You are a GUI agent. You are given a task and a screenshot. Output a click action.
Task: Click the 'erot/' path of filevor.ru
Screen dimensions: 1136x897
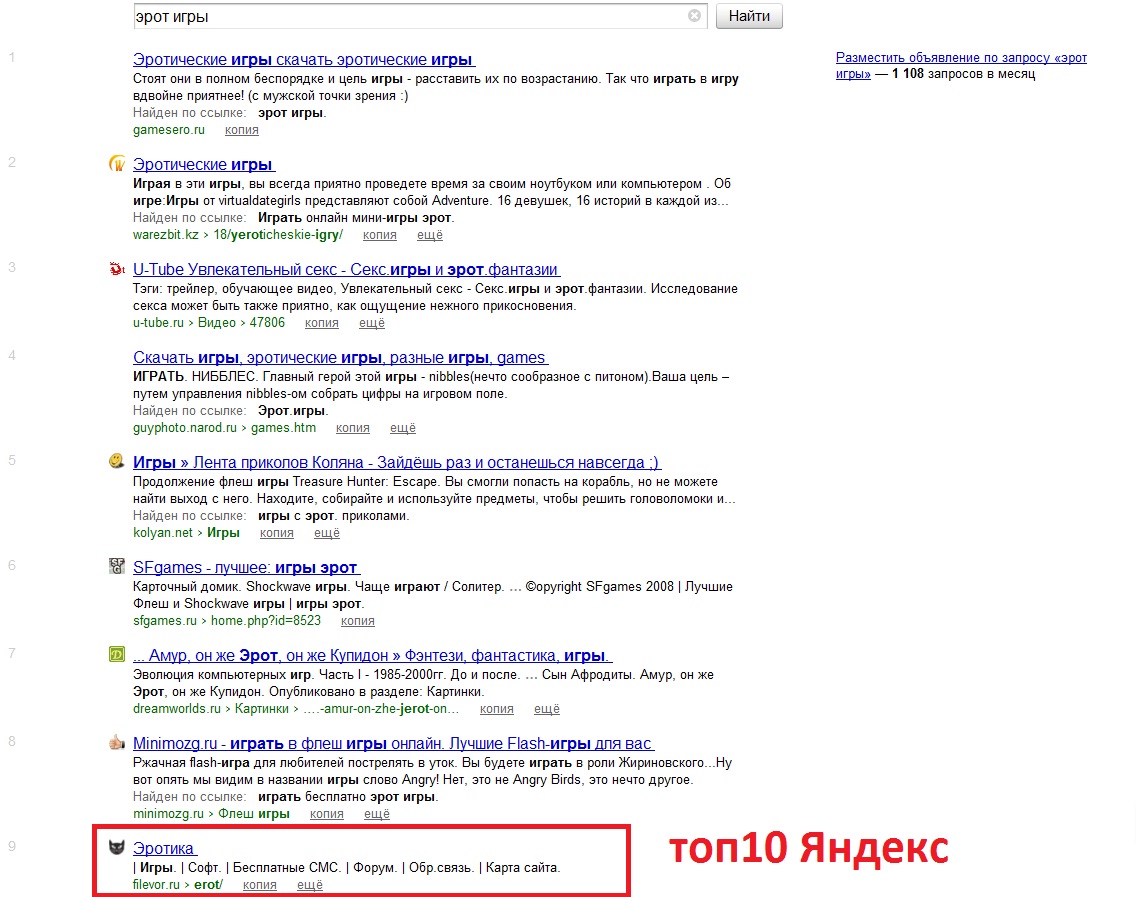click(x=209, y=884)
